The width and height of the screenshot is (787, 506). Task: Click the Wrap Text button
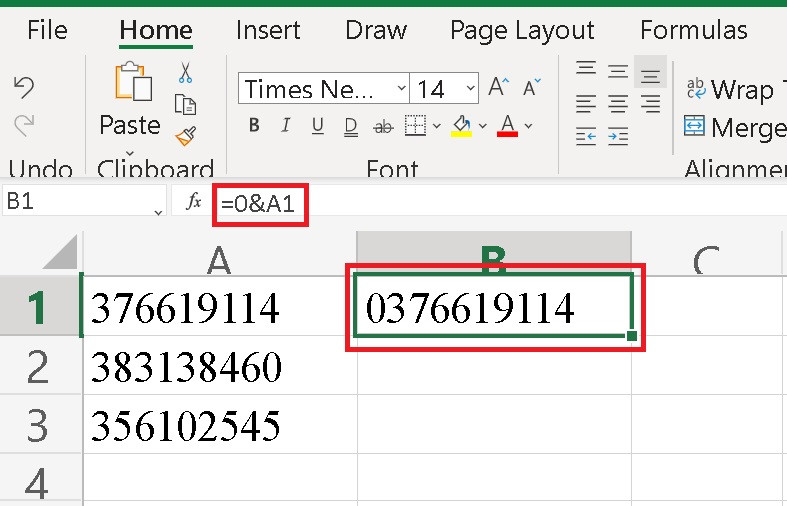[x=730, y=90]
